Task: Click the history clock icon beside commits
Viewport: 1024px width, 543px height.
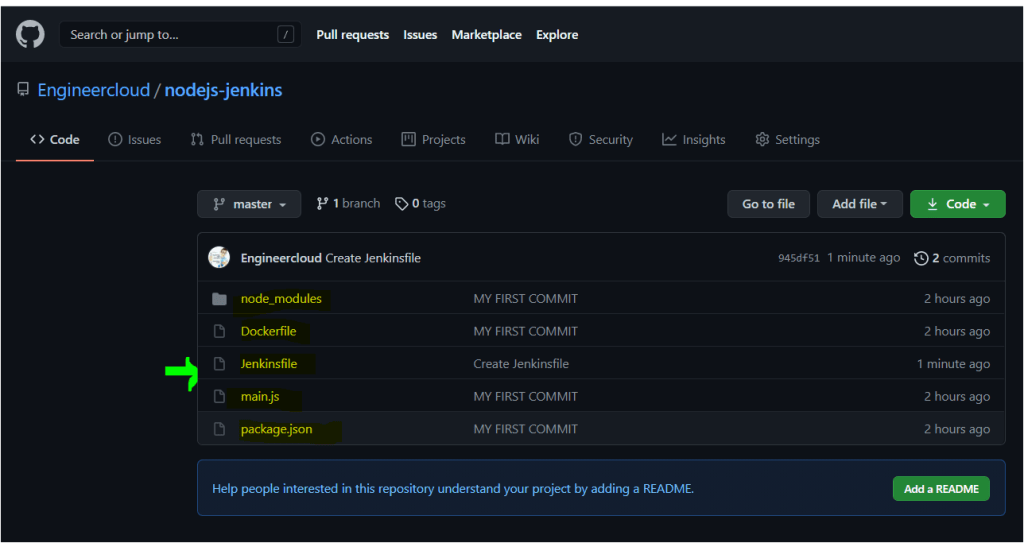Action: [x=921, y=258]
